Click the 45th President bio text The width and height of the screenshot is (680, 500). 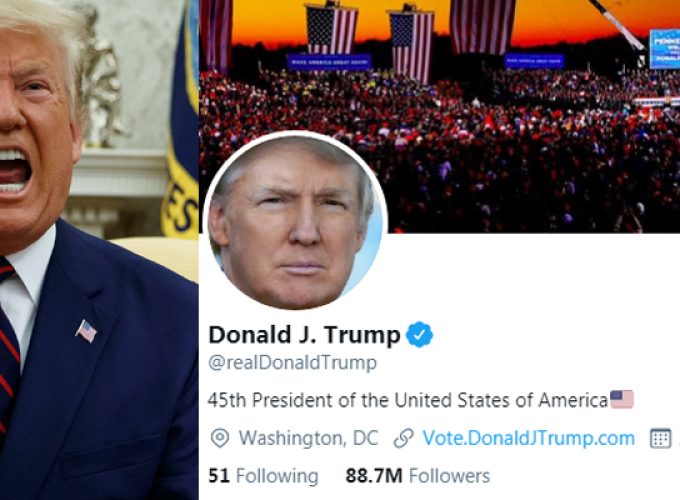[408, 400]
